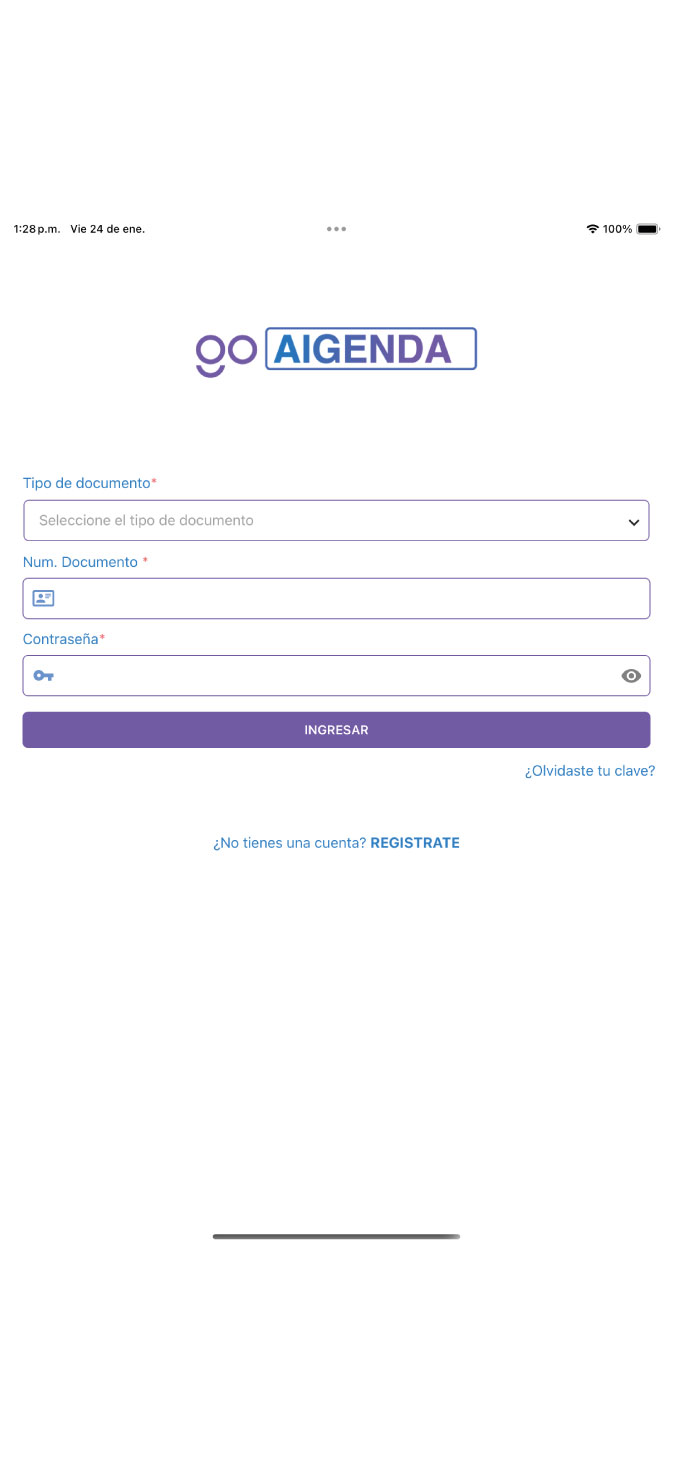The image size is (675, 1460).
Task: Tap the battery status icon
Action: [648, 229]
